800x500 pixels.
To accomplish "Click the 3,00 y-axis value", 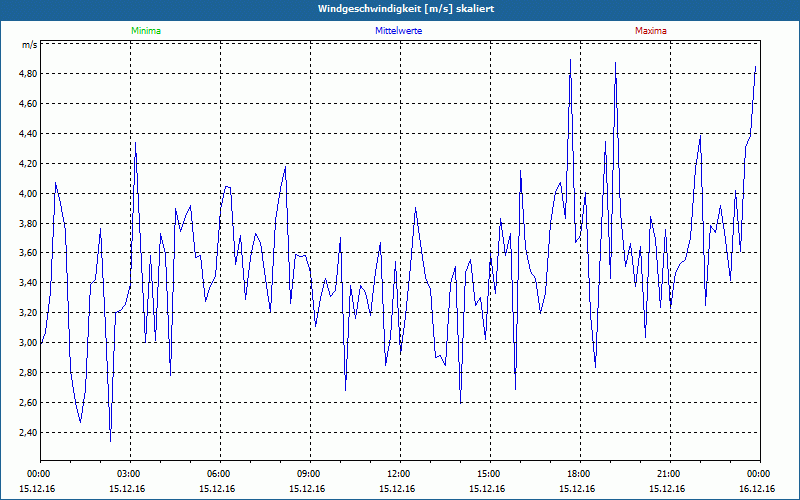I will click(x=28, y=342).
